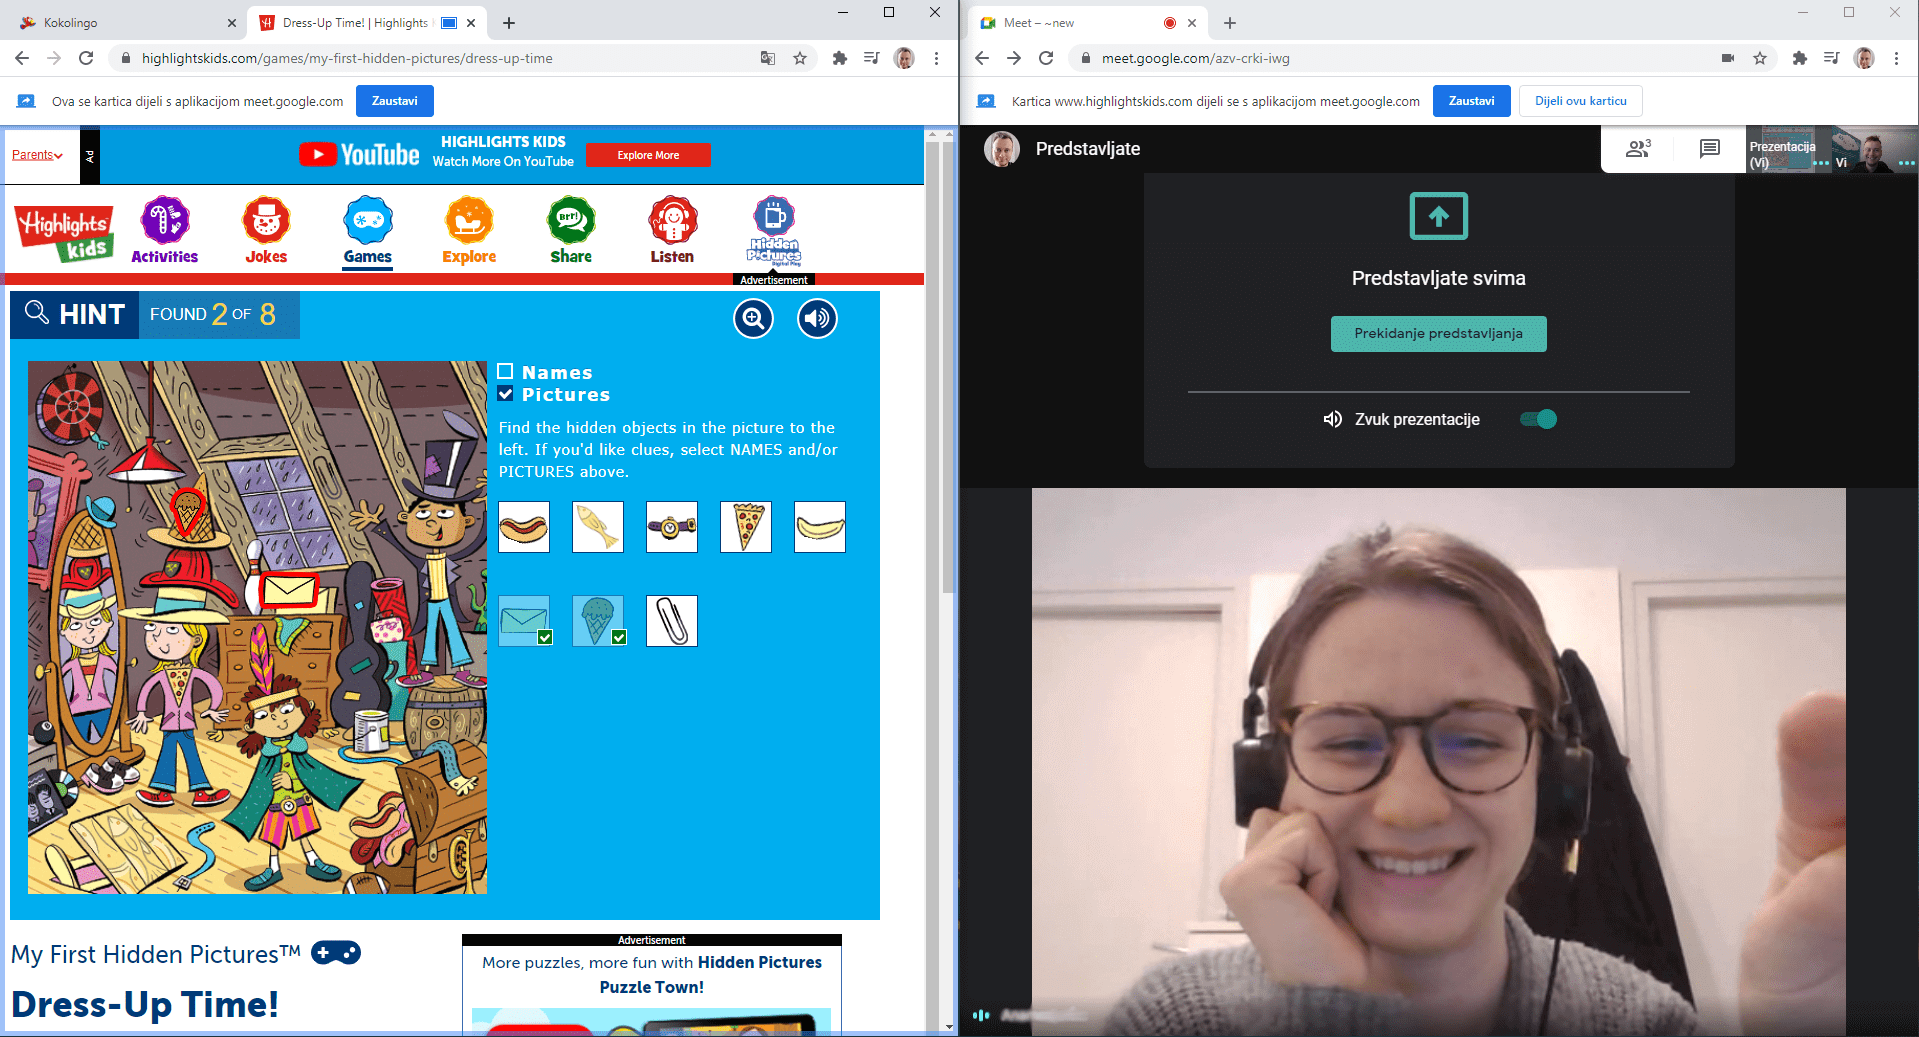Open the Jokes section icon
This screenshot has width=1919, height=1037.
[x=266, y=230]
